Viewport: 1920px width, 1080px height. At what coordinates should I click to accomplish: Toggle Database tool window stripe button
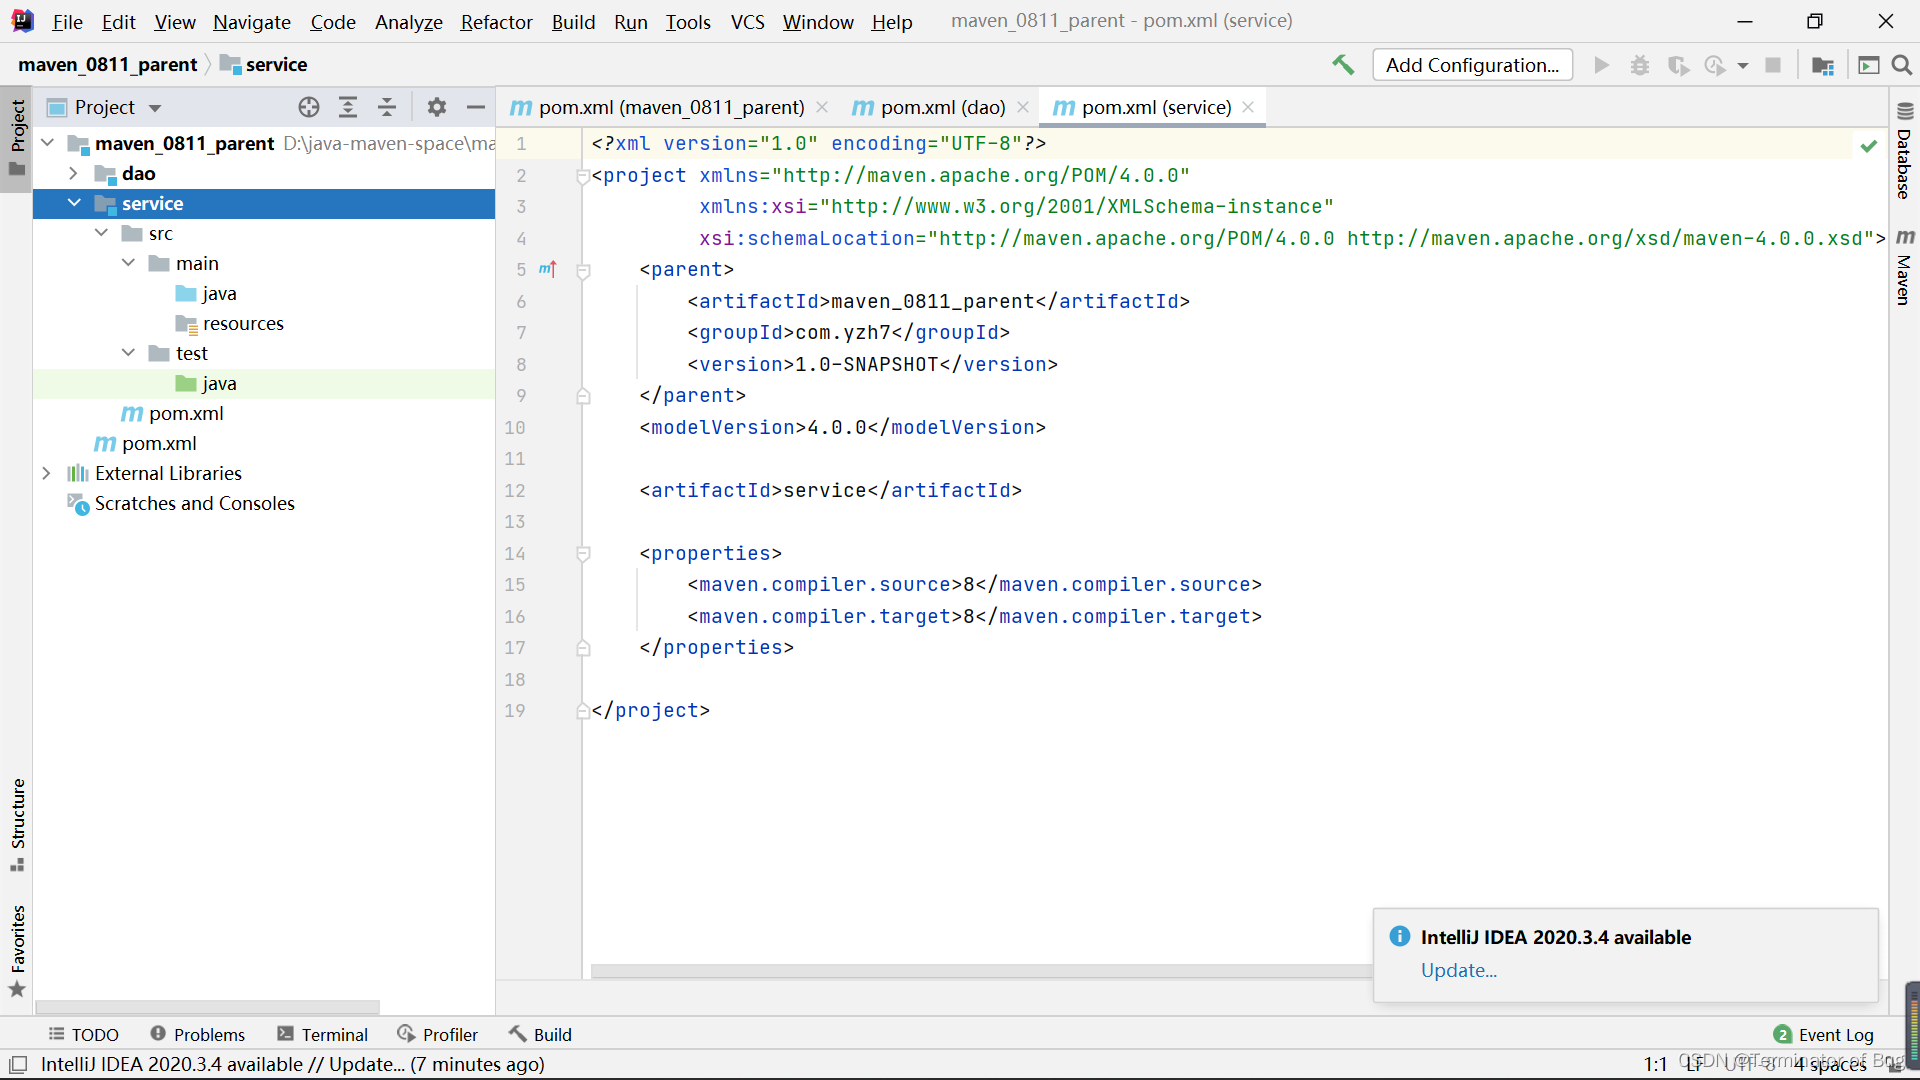click(x=1904, y=151)
